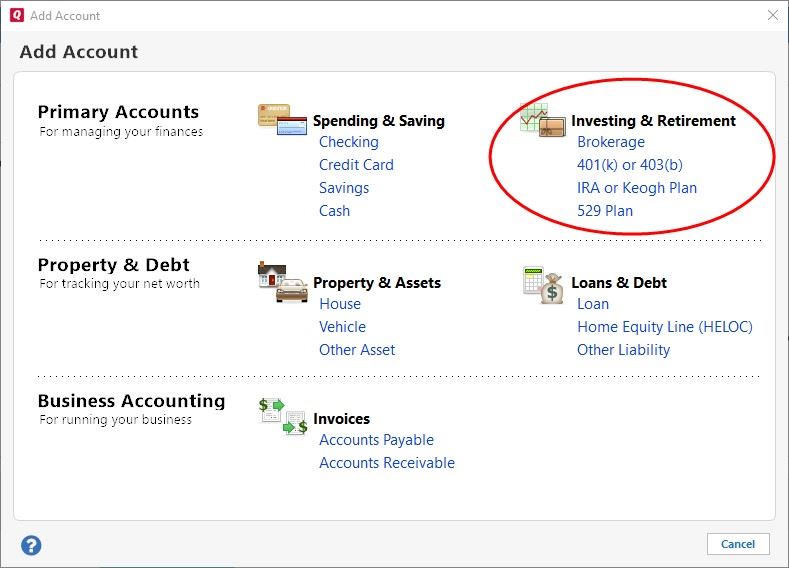Viewport: 789px width, 568px height.
Task: Choose IRA or Keogh Plan
Action: (637, 188)
